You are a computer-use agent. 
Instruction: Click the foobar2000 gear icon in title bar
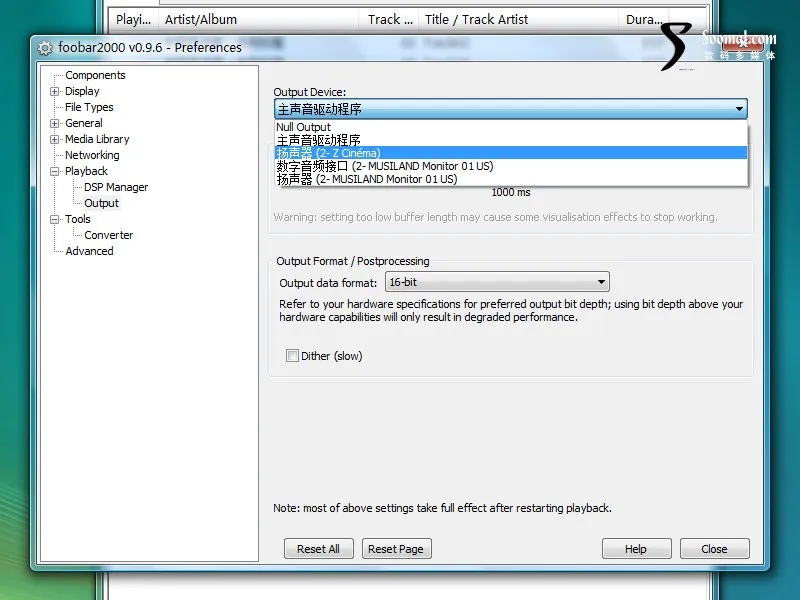pos(45,48)
